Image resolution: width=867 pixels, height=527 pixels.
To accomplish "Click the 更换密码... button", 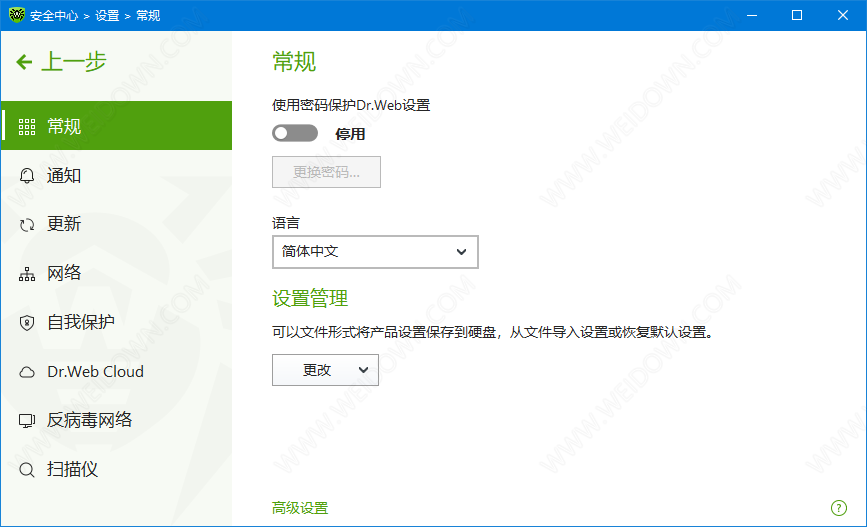I will [326, 172].
